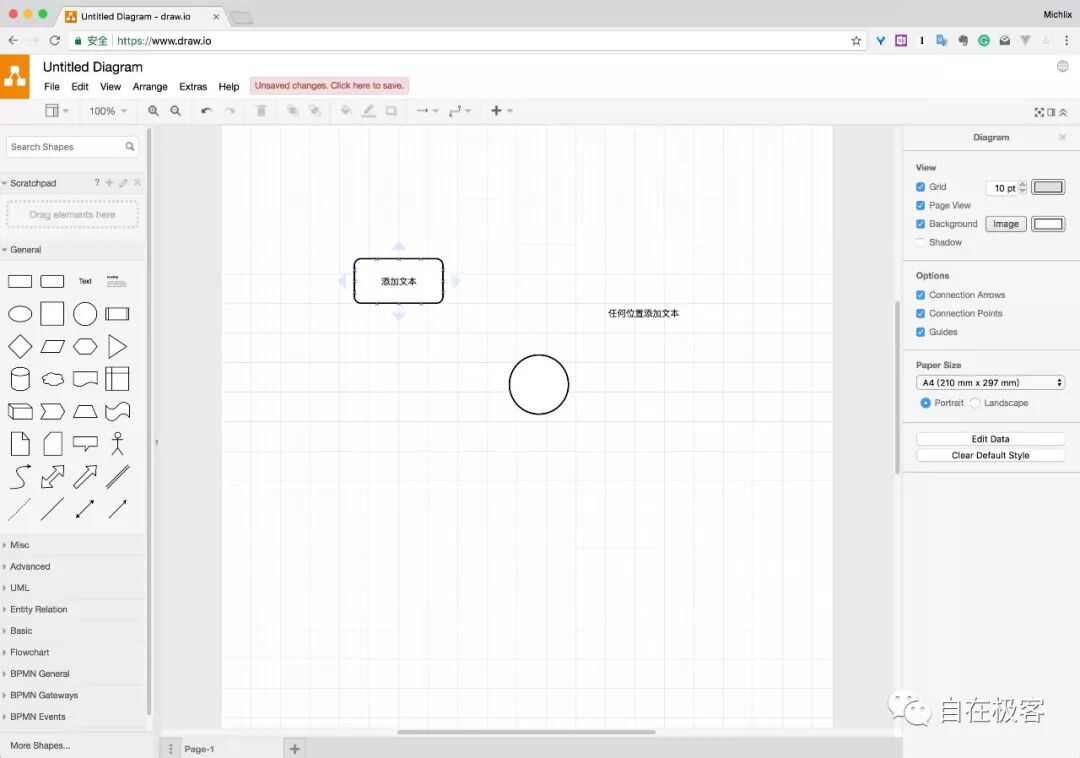Image resolution: width=1080 pixels, height=758 pixels.
Task: Open the File menu
Action: (52, 87)
